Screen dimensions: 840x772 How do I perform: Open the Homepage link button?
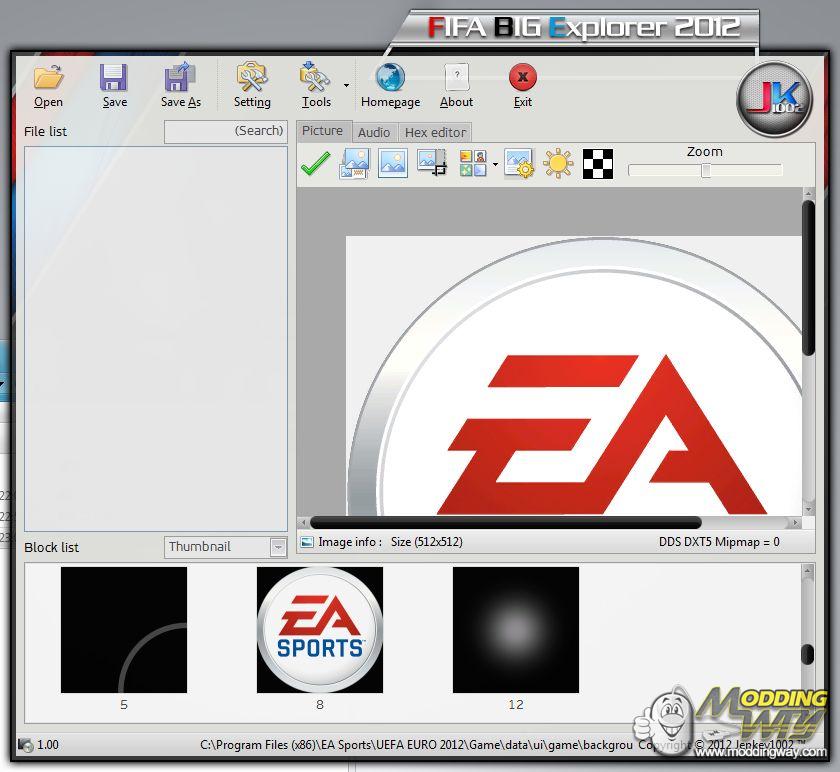tap(390, 78)
